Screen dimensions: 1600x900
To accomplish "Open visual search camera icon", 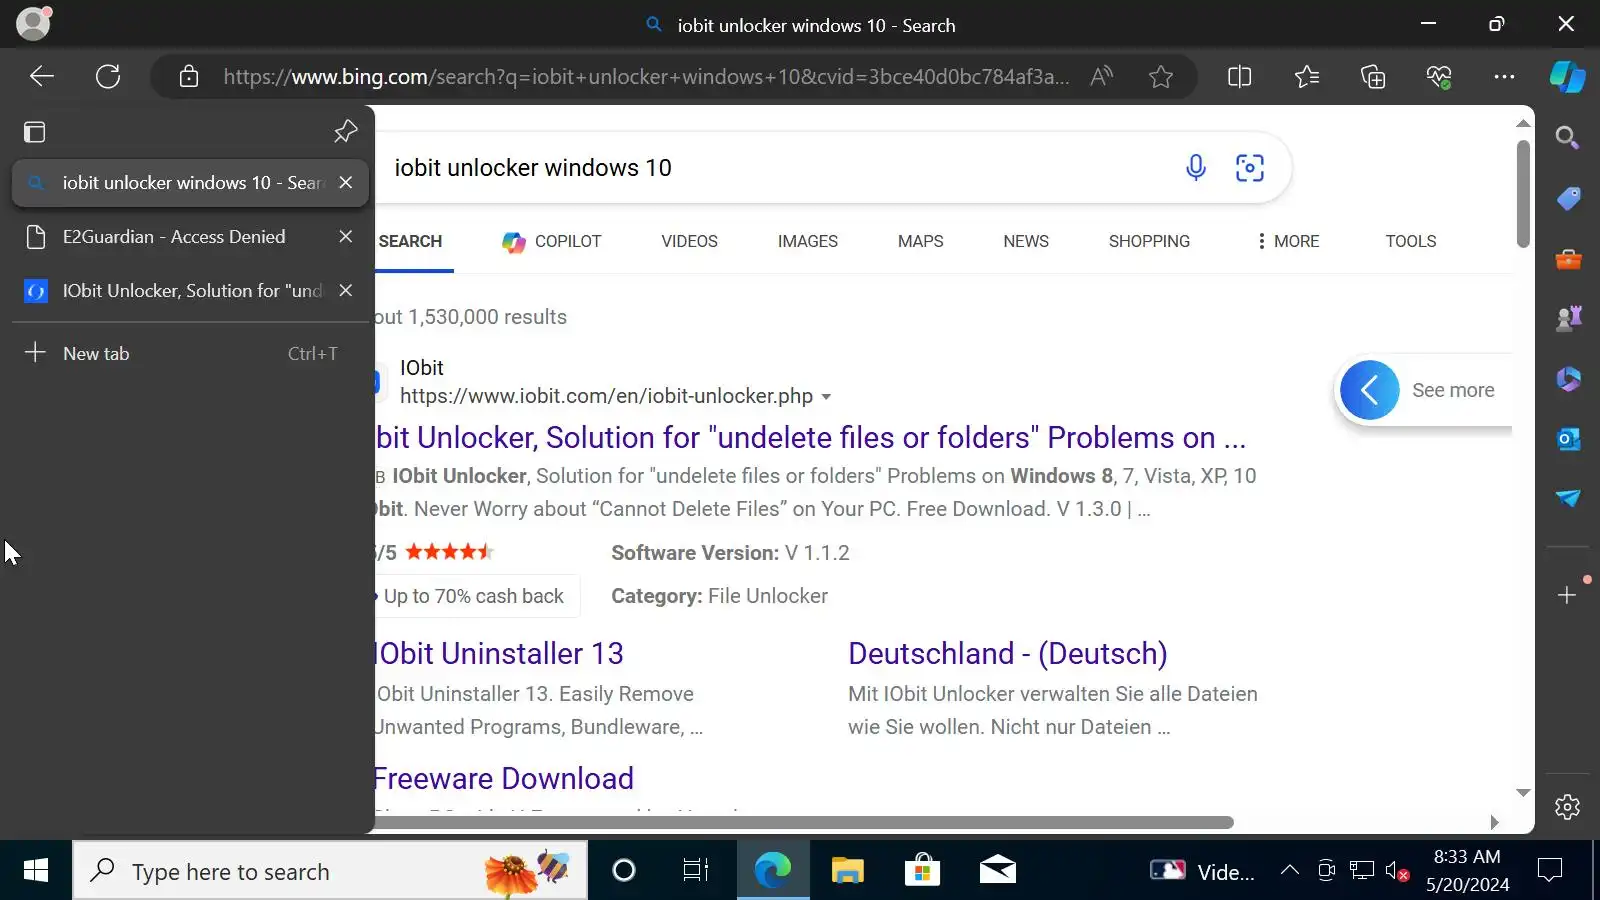I will [1250, 167].
